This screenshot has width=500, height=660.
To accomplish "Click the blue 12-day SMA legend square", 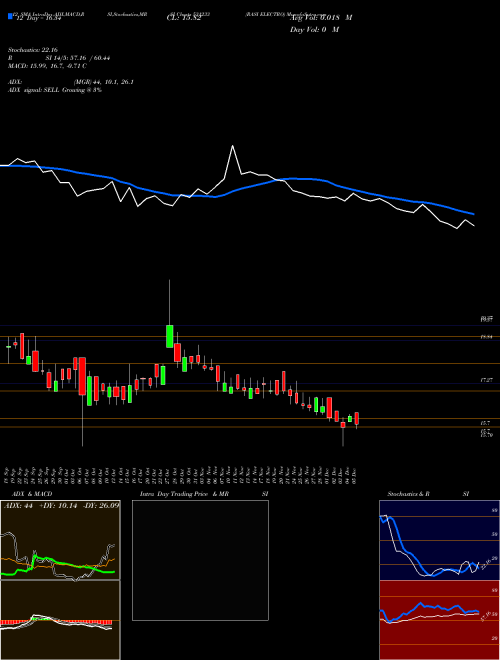I will pos(10,16).
